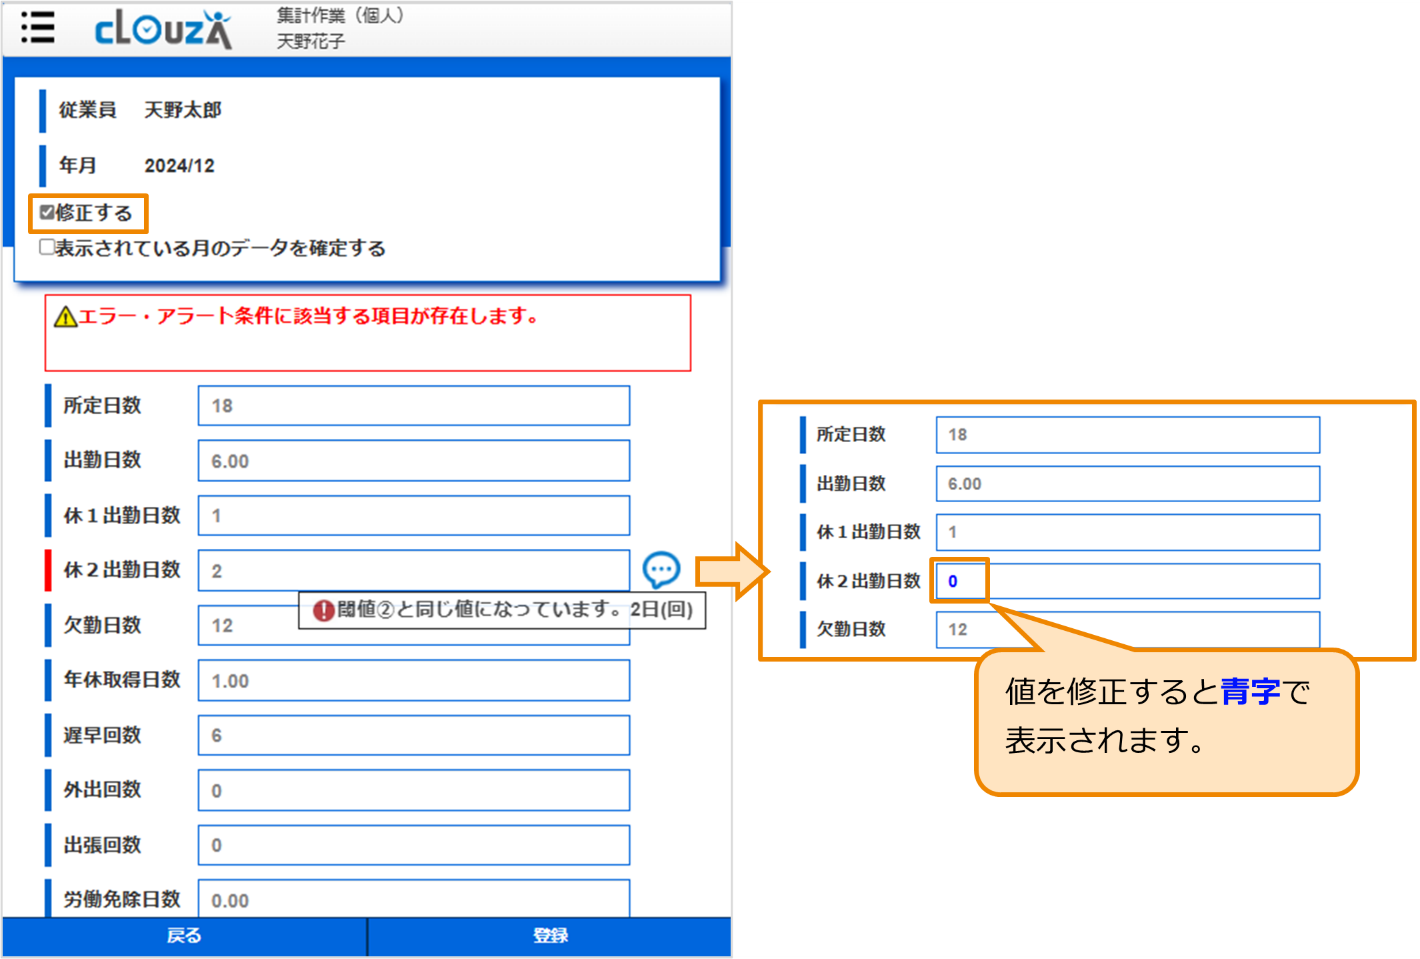Click the 年休取得日数 input showing 1.00
The height and width of the screenshot is (959, 1420).
point(413,680)
